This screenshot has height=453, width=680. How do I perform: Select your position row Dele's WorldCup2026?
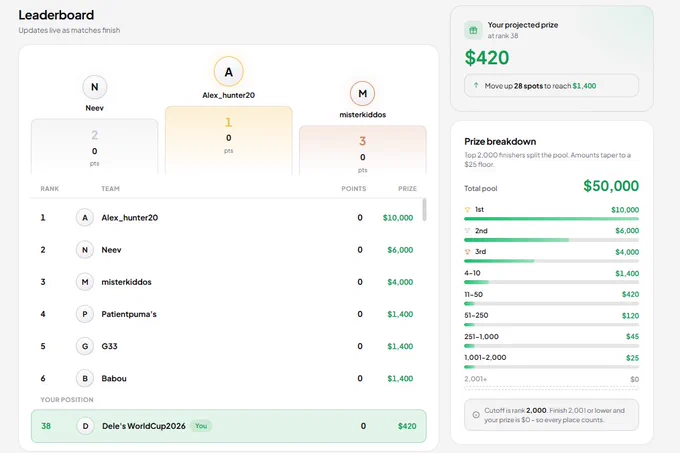[229, 426]
